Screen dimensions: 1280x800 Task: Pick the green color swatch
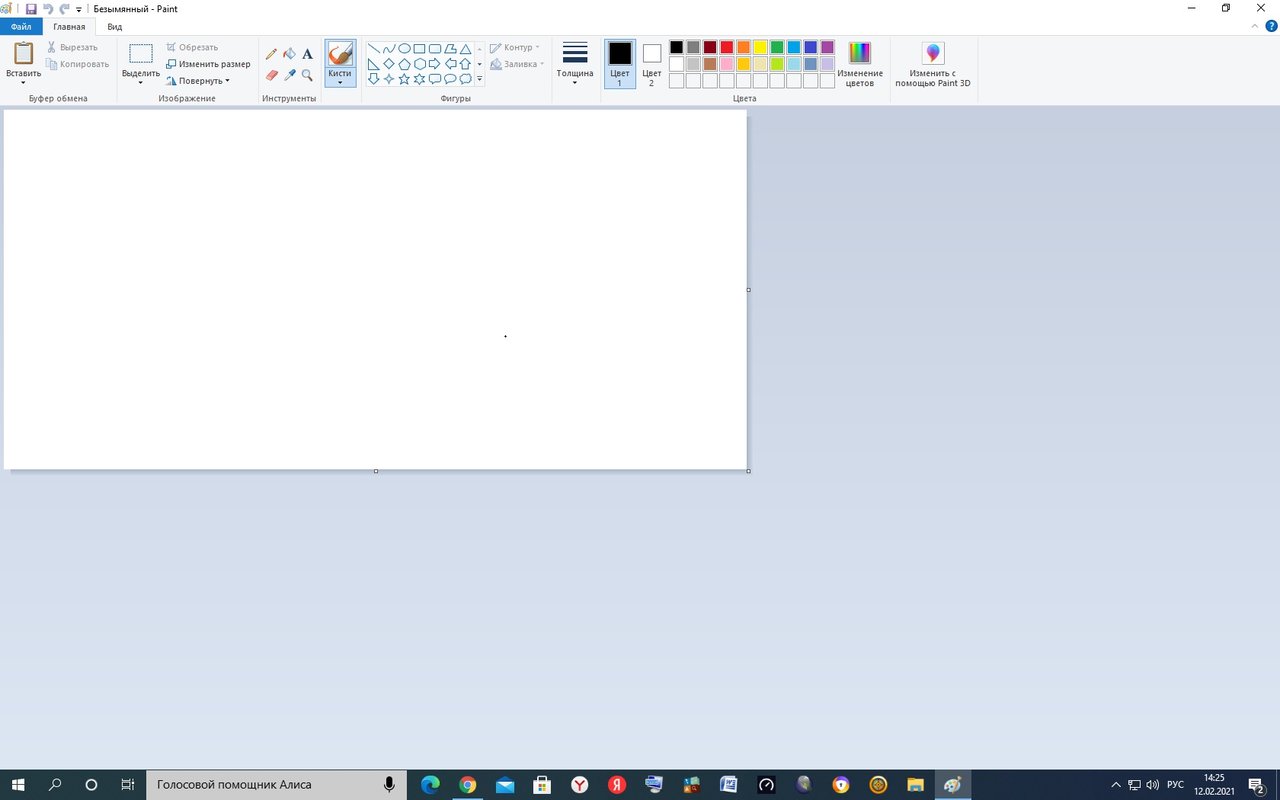tap(777, 47)
